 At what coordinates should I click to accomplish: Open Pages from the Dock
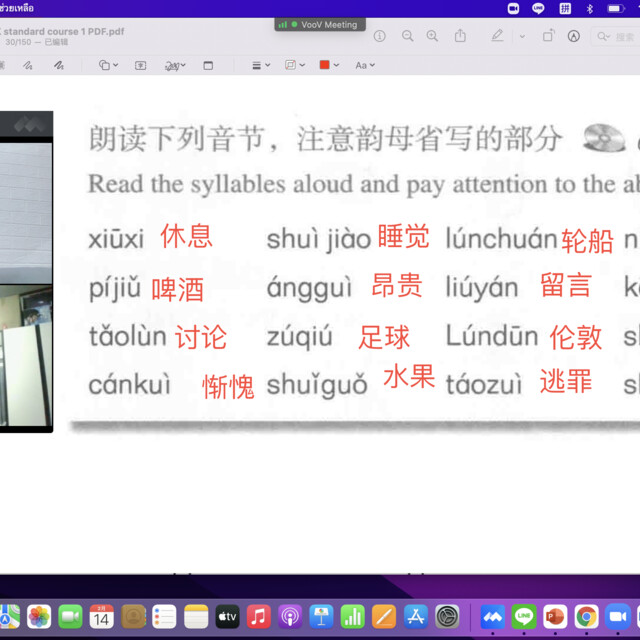point(384,616)
